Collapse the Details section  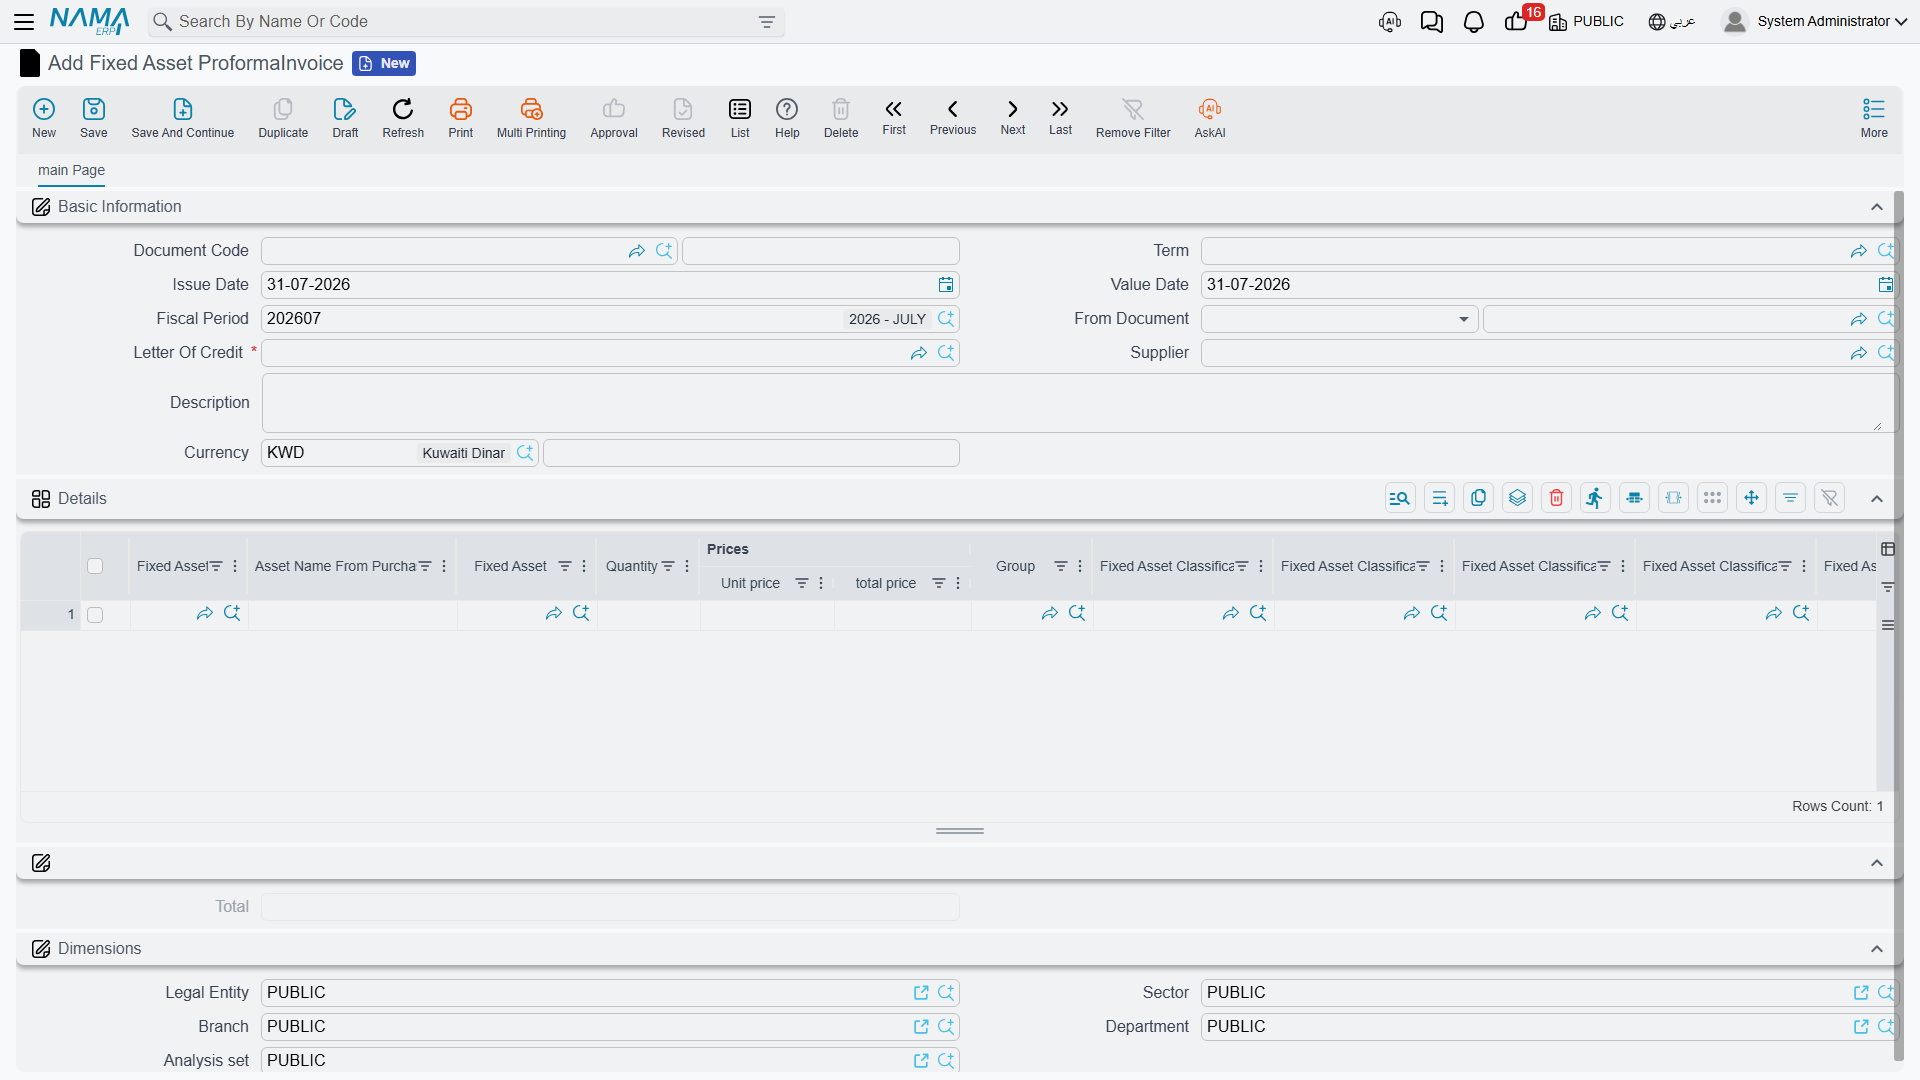[x=1877, y=499]
